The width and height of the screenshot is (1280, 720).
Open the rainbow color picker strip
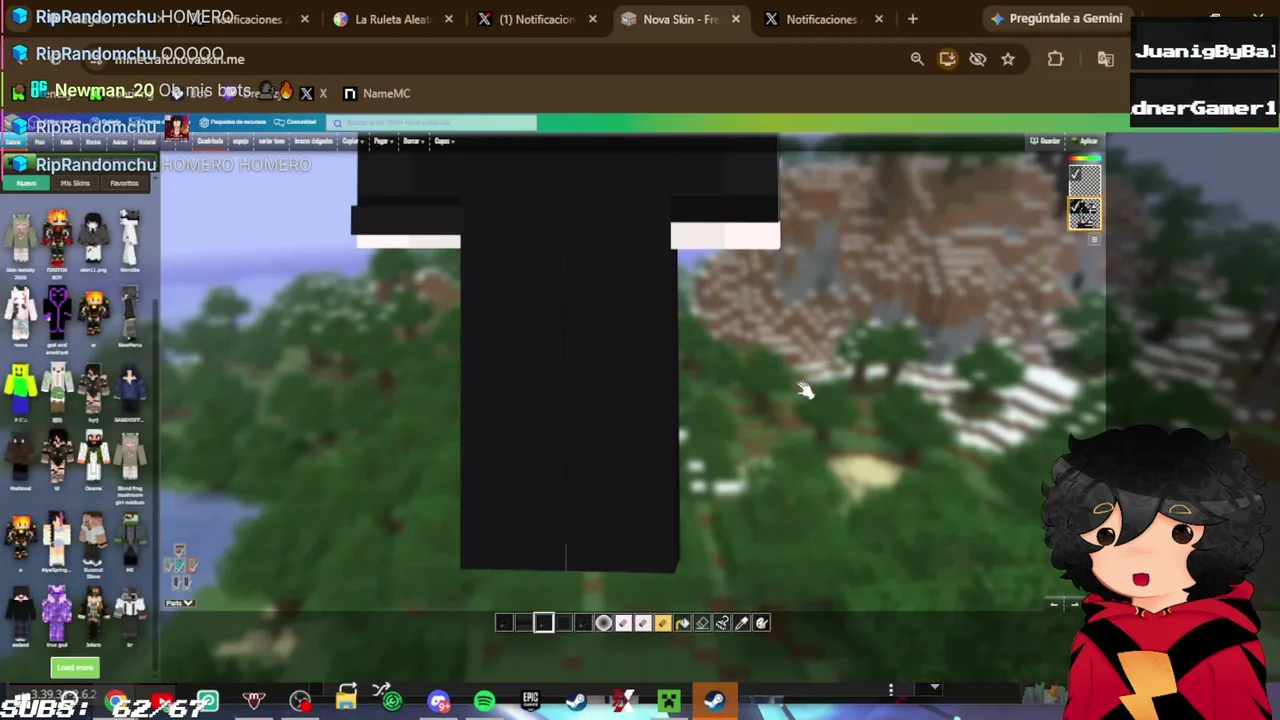click(x=1085, y=158)
